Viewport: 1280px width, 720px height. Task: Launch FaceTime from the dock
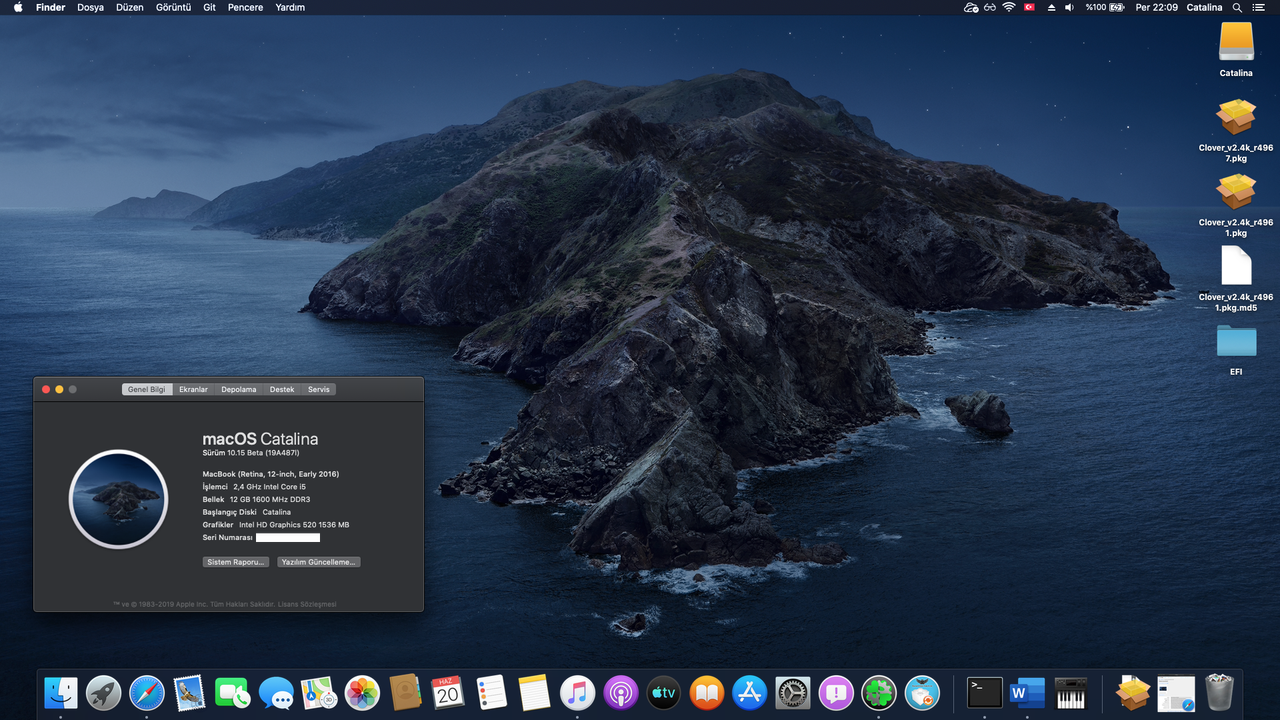[233, 692]
